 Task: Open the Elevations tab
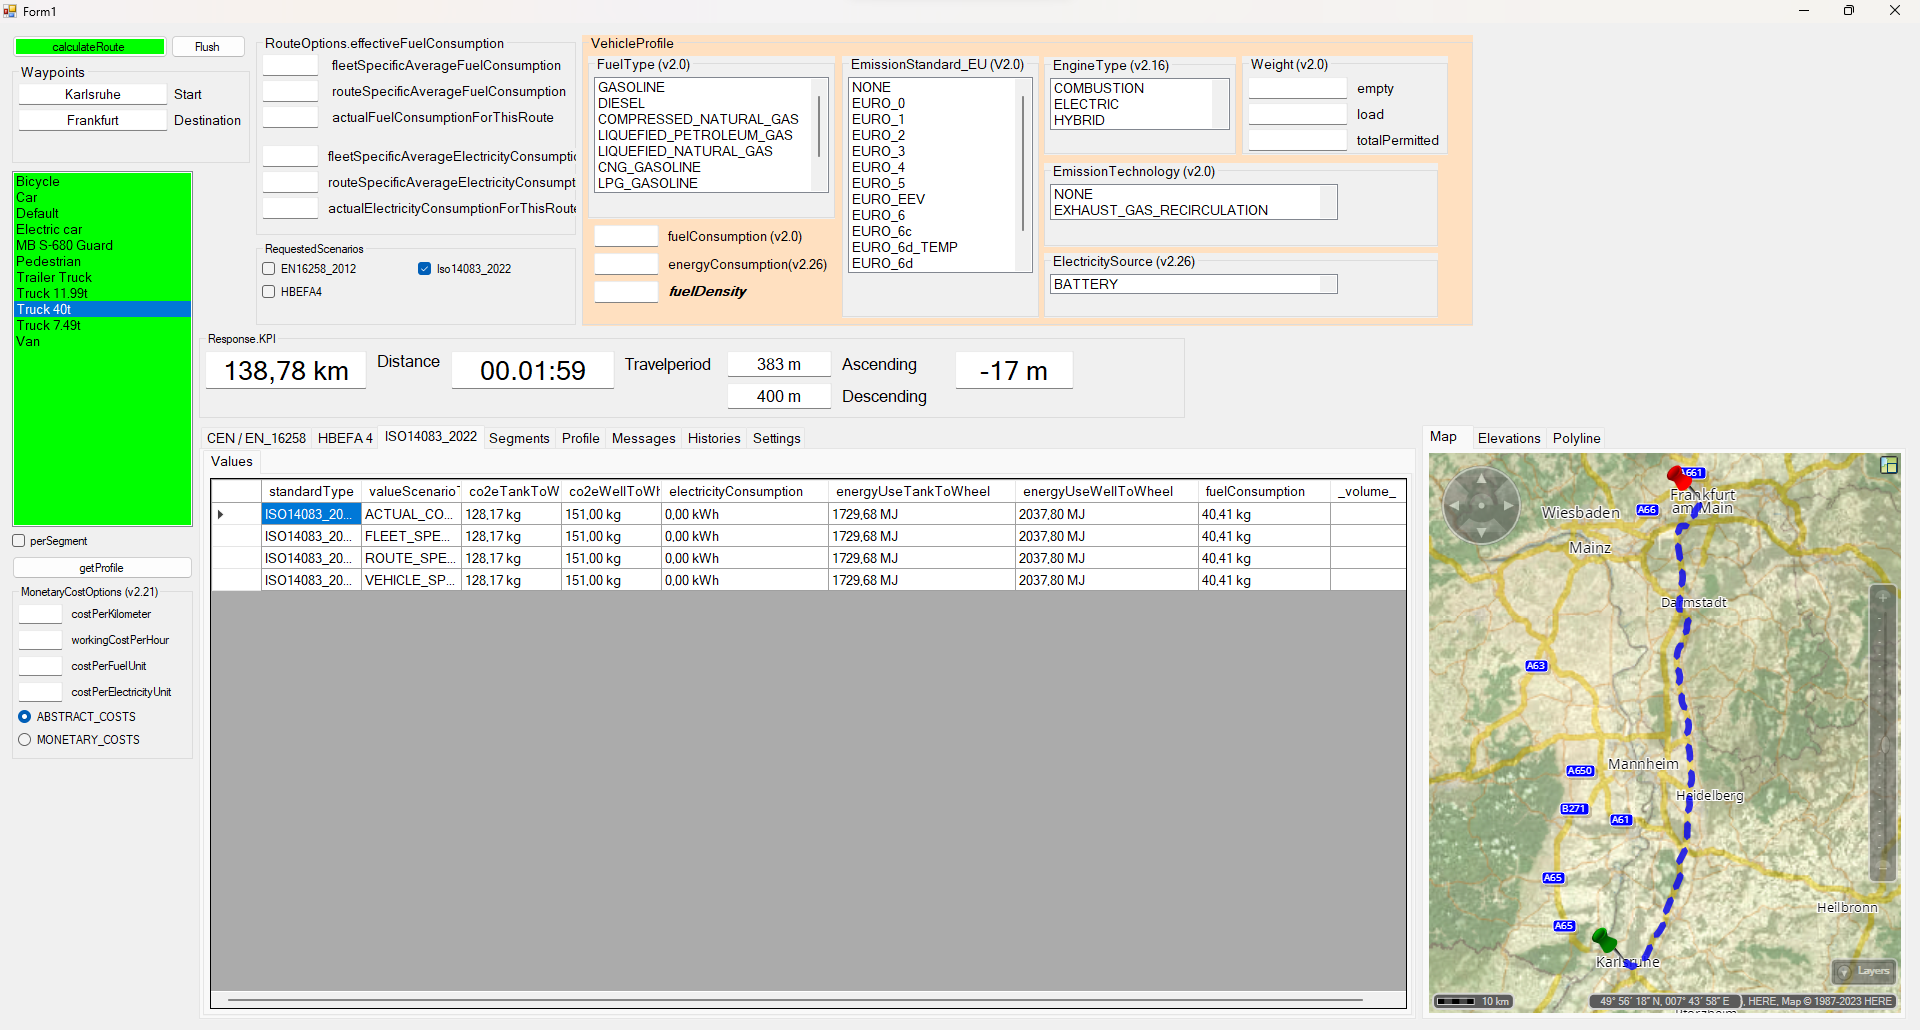1508,438
